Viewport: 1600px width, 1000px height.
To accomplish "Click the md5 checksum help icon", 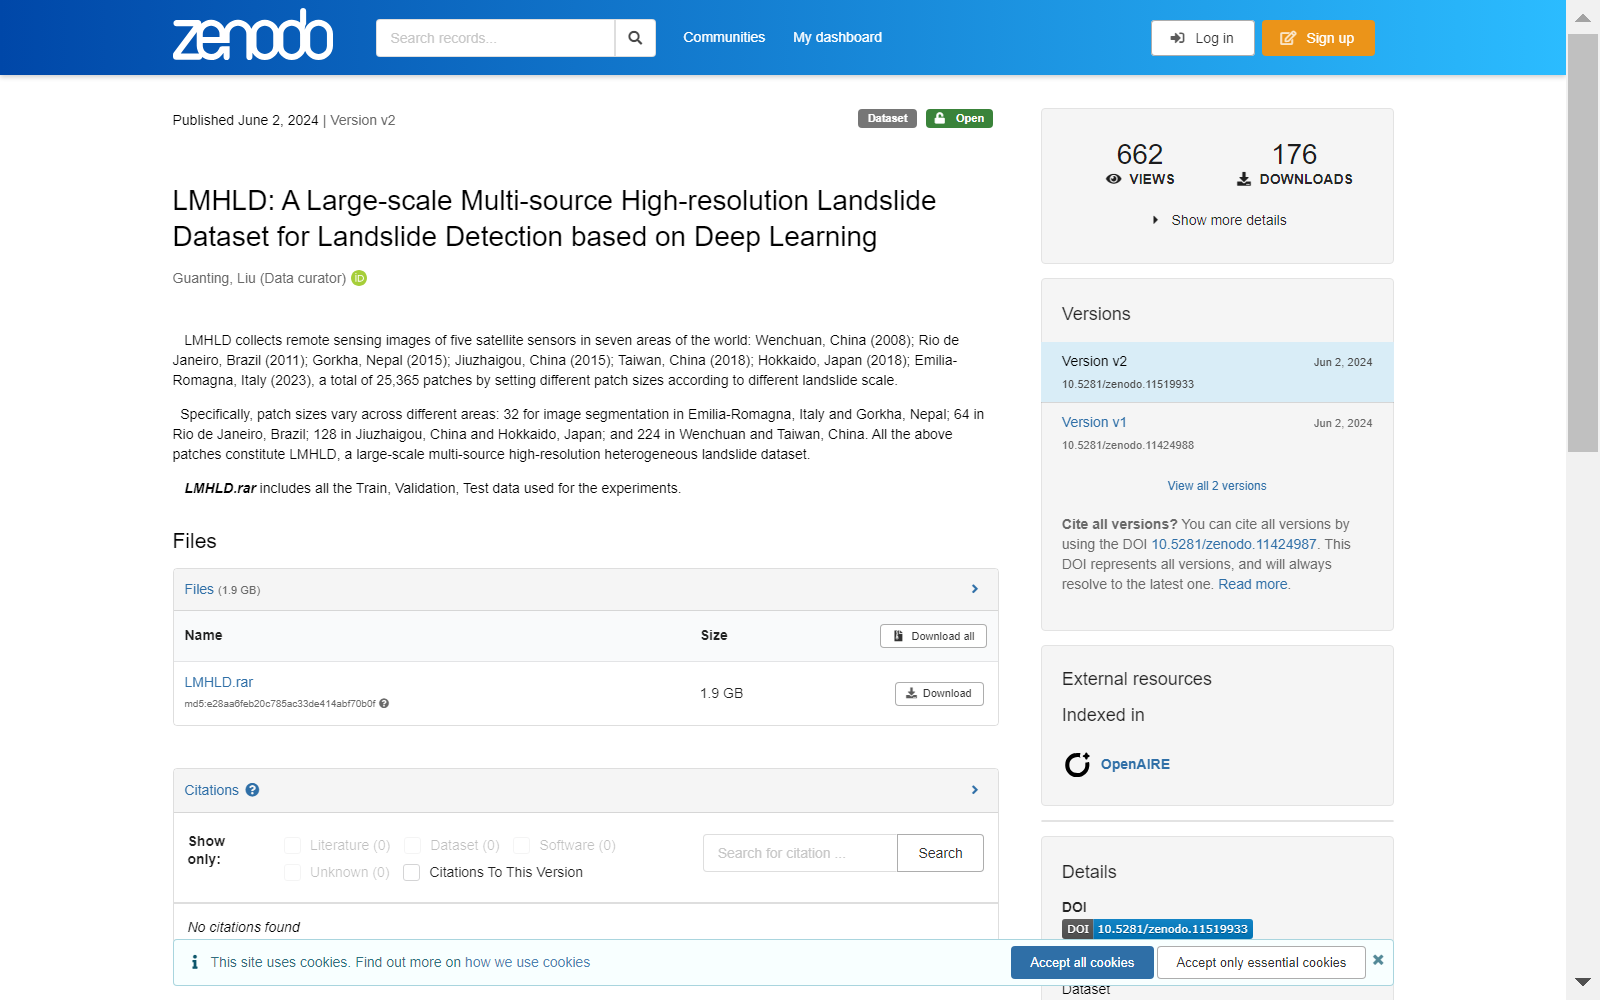I will 384,704.
